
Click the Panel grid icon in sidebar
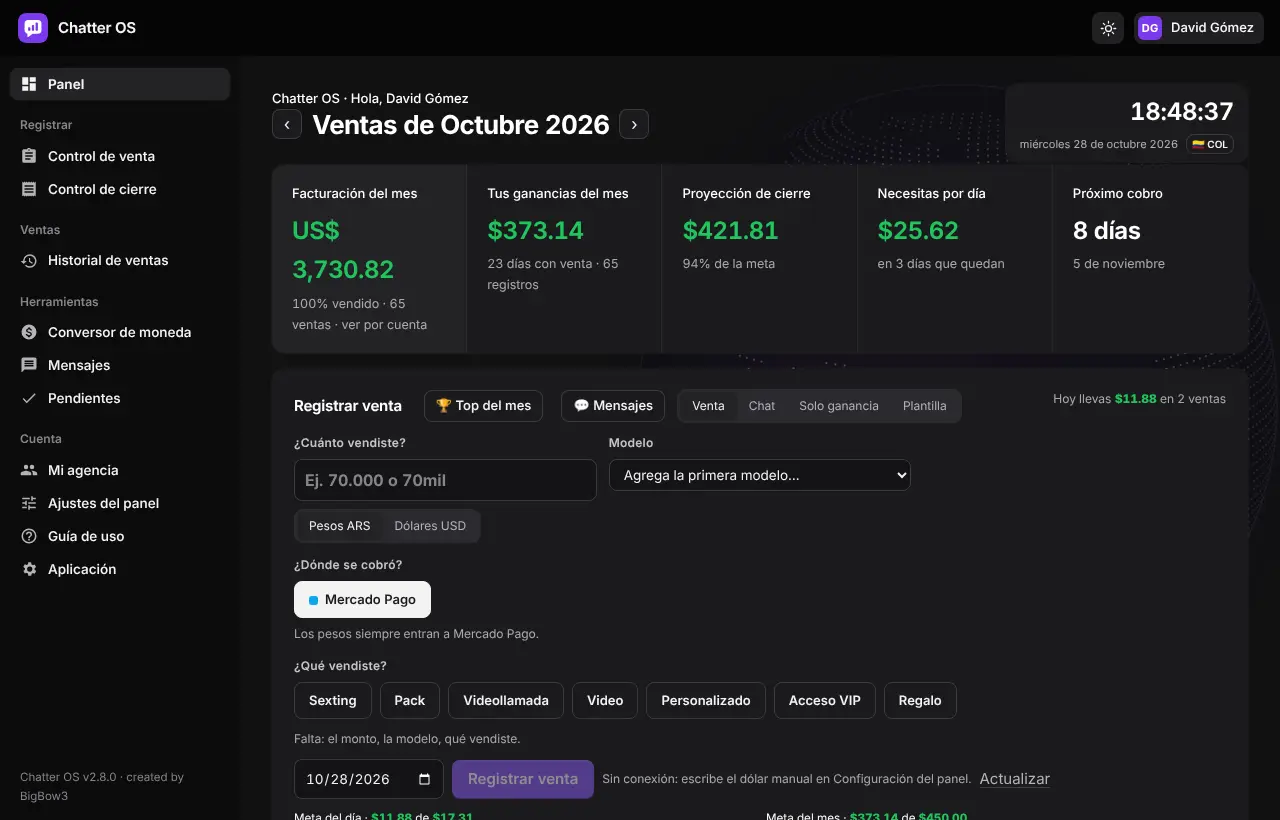point(29,84)
